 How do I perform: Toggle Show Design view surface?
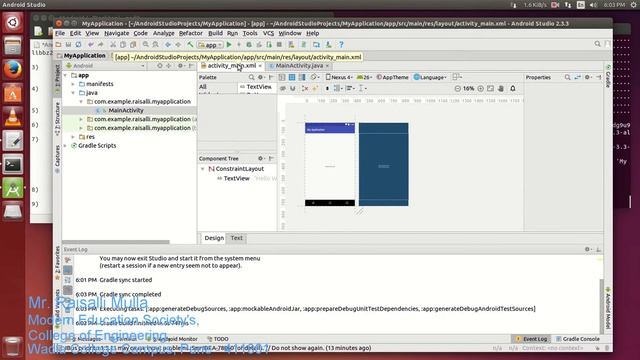pos(282,77)
